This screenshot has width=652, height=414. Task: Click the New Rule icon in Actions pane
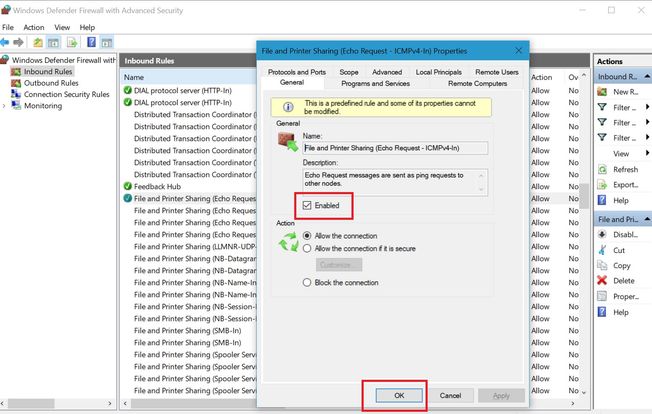pyautogui.click(x=602, y=91)
